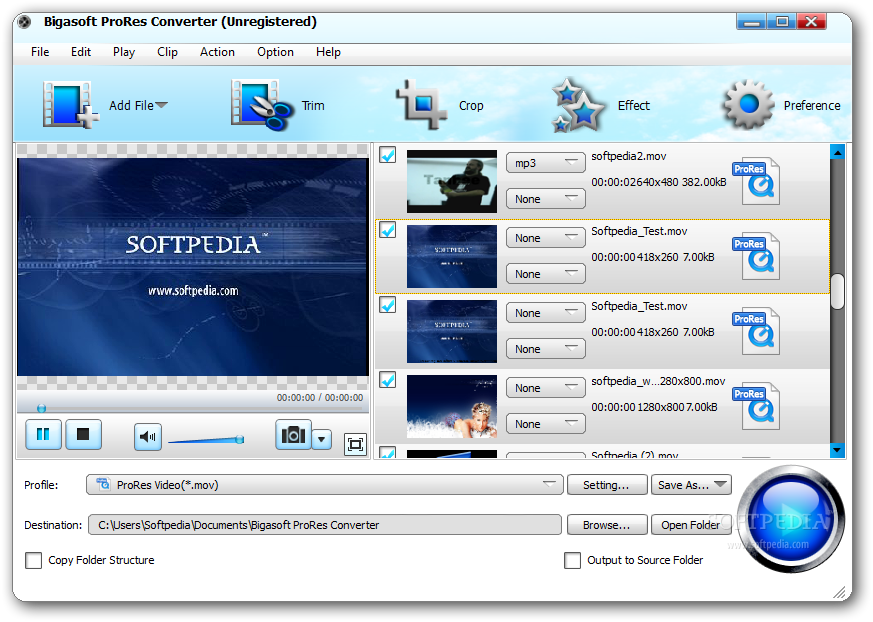Pause the video preview
Image resolution: width=873 pixels, height=622 pixels.
click(x=43, y=434)
